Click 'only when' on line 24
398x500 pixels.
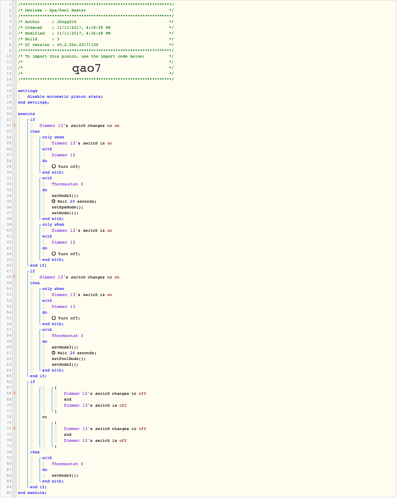(x=53, y=137)
